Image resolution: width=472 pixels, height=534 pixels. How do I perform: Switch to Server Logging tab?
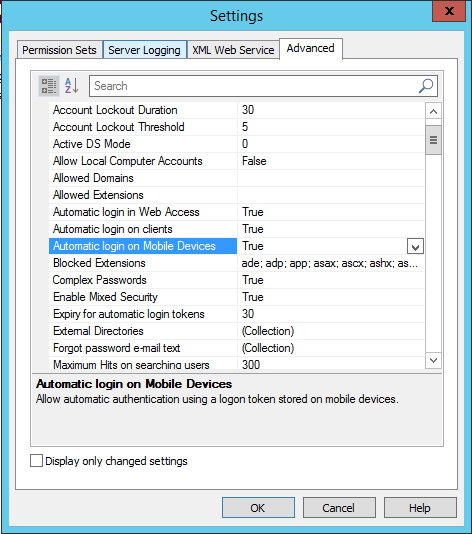(x=144, y=50)
